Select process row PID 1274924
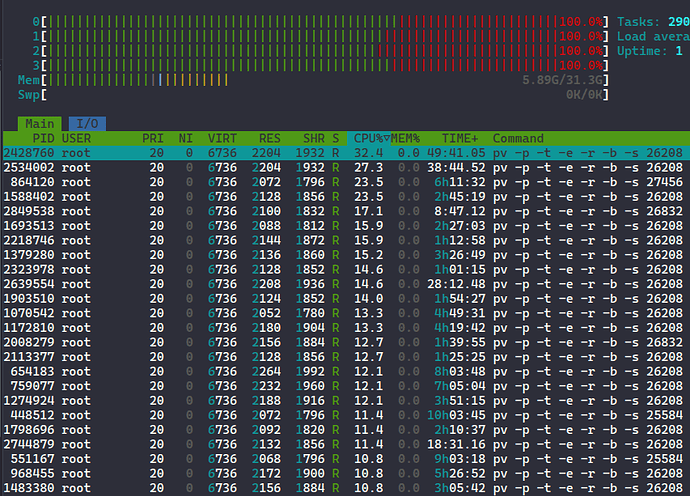 [346, 400]
